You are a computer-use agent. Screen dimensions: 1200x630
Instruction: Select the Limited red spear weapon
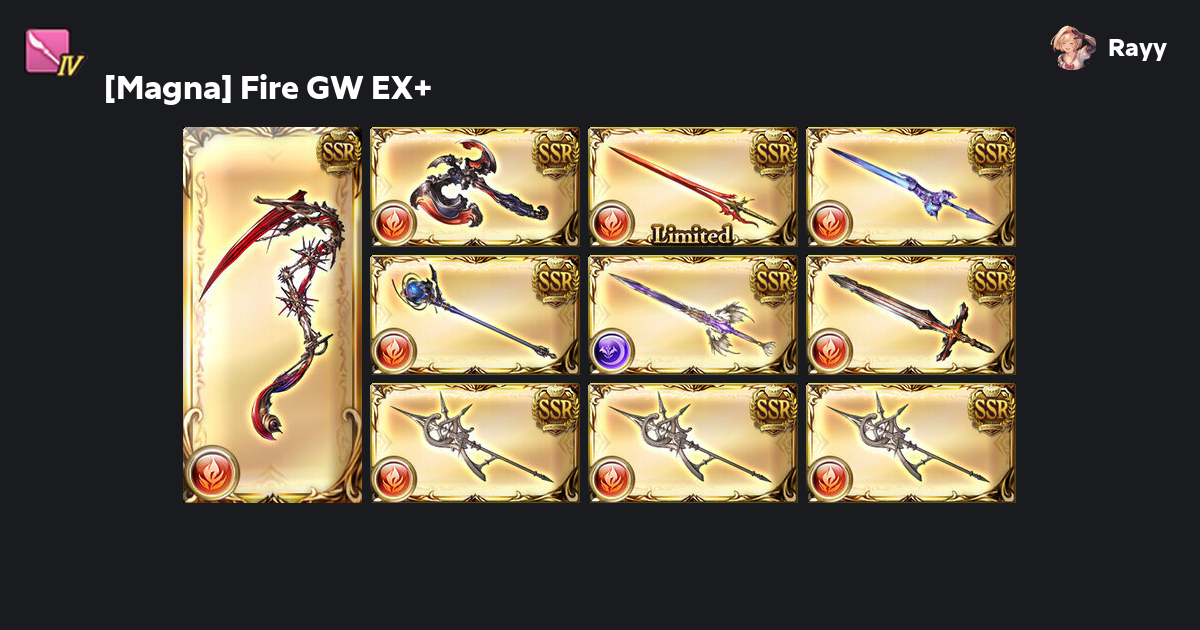pyautogui.click(x=693, y=187)
